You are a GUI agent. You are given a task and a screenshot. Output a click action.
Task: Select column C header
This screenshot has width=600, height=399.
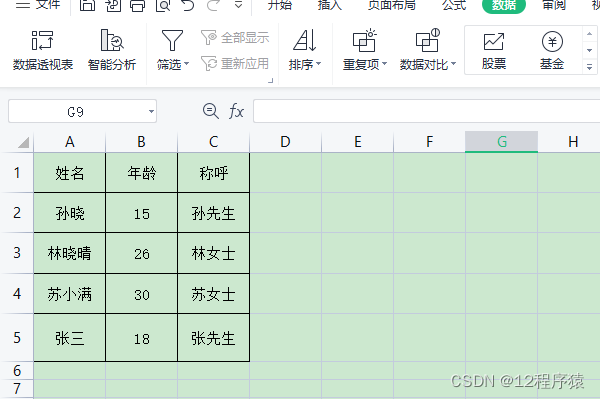214,142
